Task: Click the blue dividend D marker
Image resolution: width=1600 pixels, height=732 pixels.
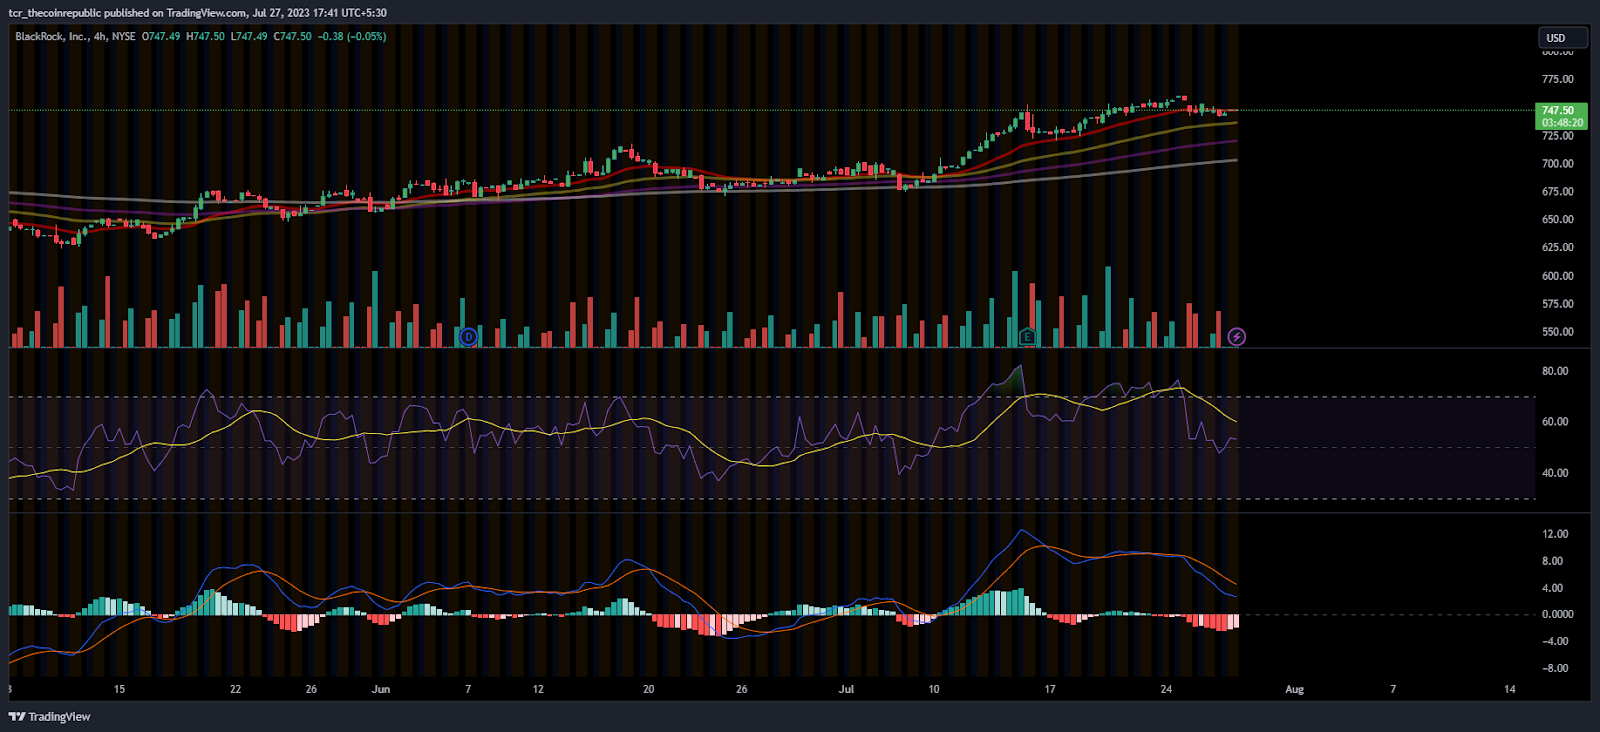Action: [468, 337]
